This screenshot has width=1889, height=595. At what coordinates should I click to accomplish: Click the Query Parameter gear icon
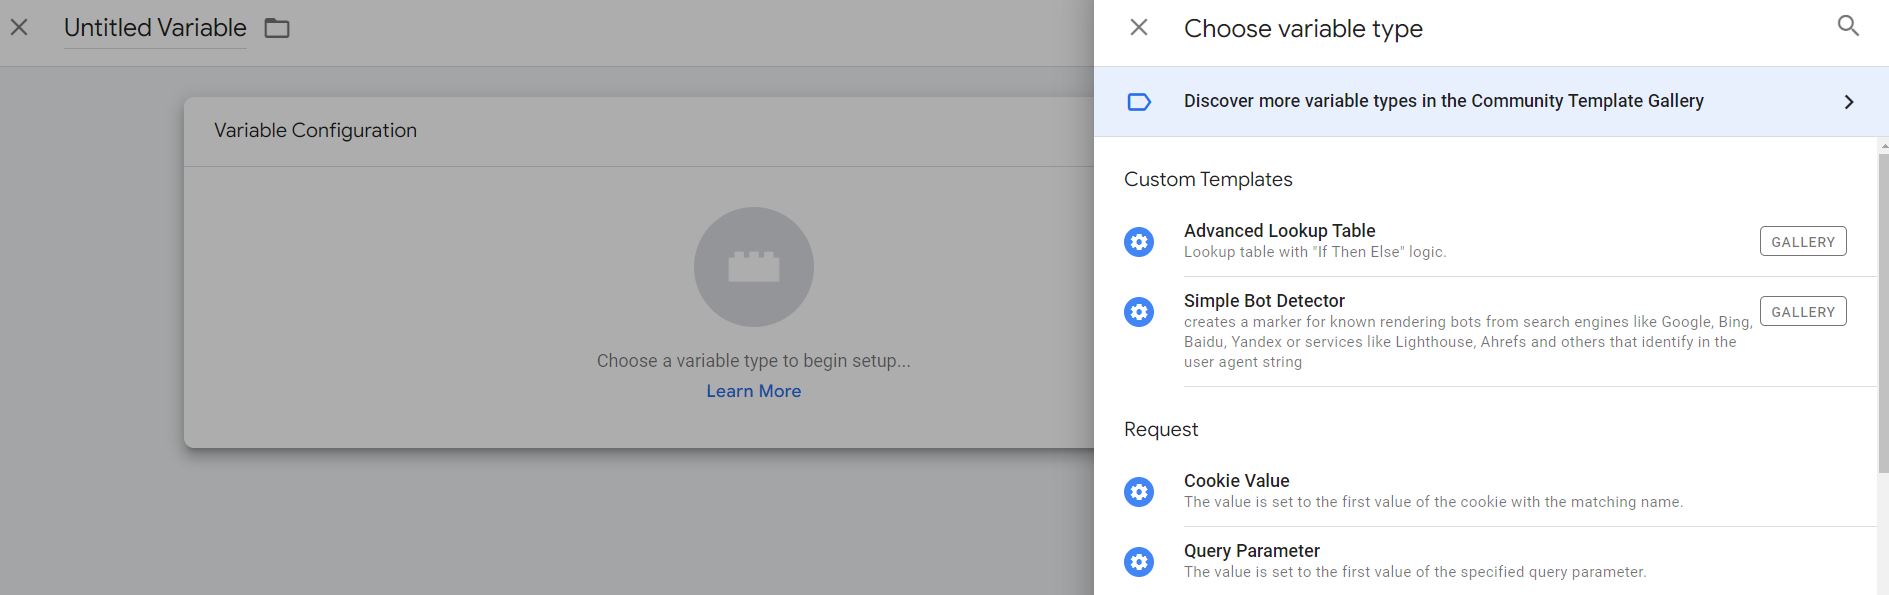point(1139,562)
